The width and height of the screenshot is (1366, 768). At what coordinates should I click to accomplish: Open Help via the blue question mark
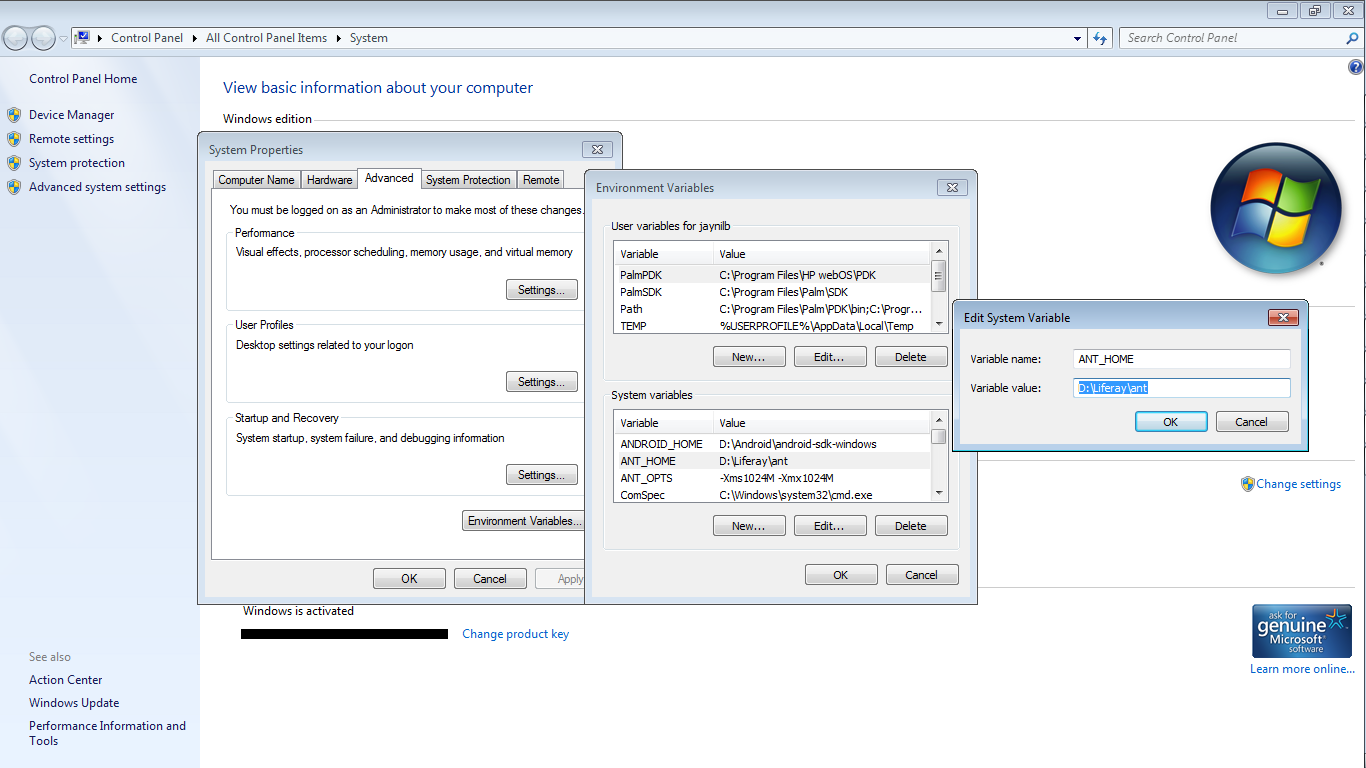click(1356, 68)
